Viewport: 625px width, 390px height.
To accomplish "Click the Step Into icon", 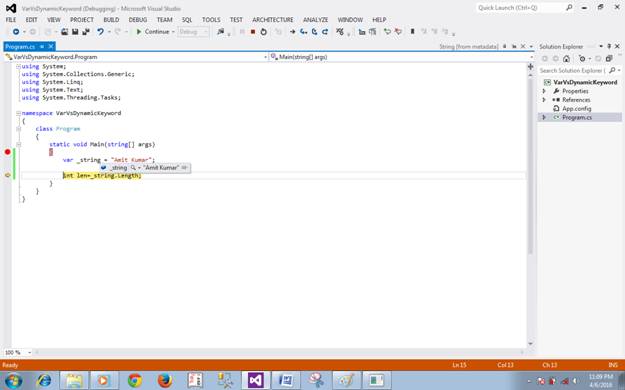I will [x=303, y=32].
